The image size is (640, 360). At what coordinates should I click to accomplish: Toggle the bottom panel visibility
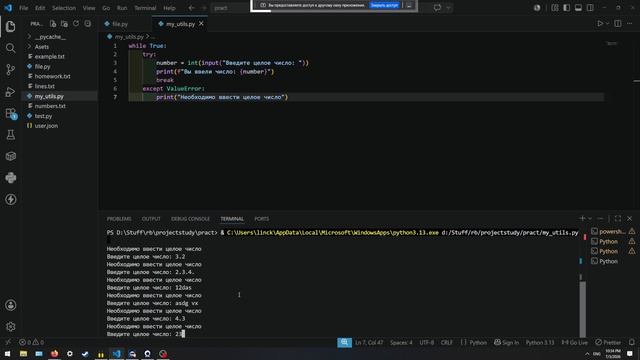[x=578, y=8]
